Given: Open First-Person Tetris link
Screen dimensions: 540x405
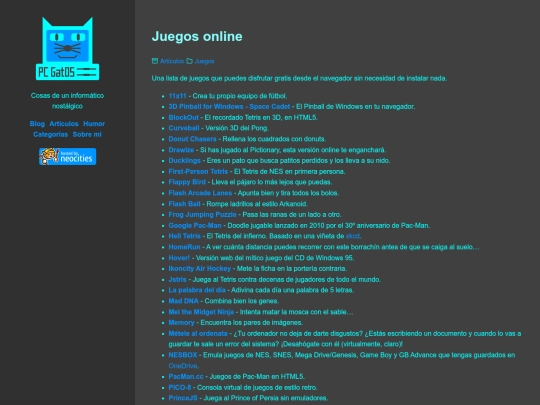Looking at the screenshot, I should (x=198, y=172).
